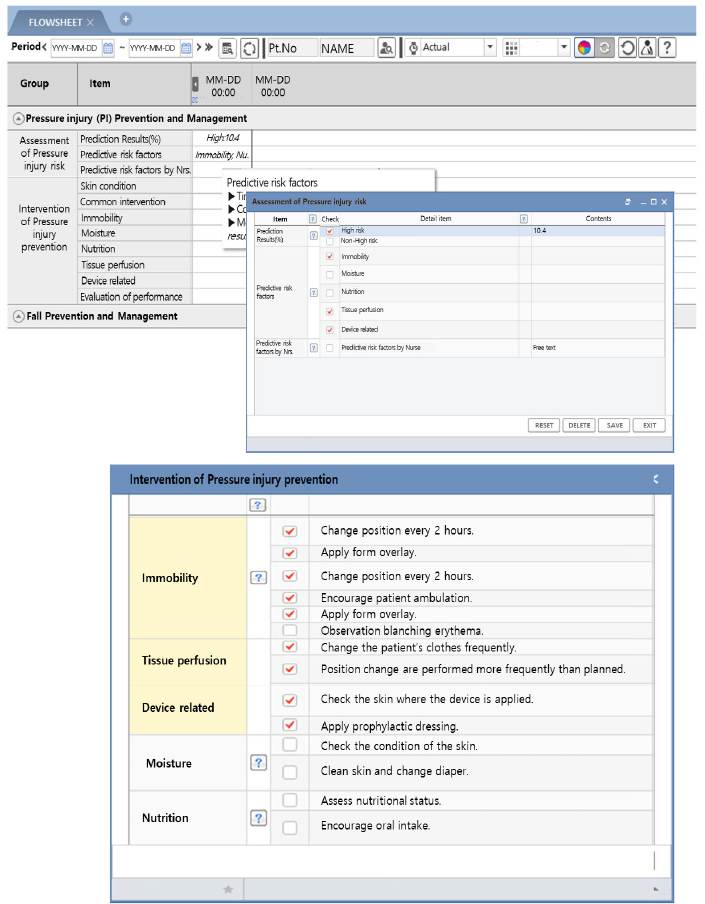The height and width of the screenshot is (904, 705).
Task: Click the DELETE button
Action: [x=579, y=425]
